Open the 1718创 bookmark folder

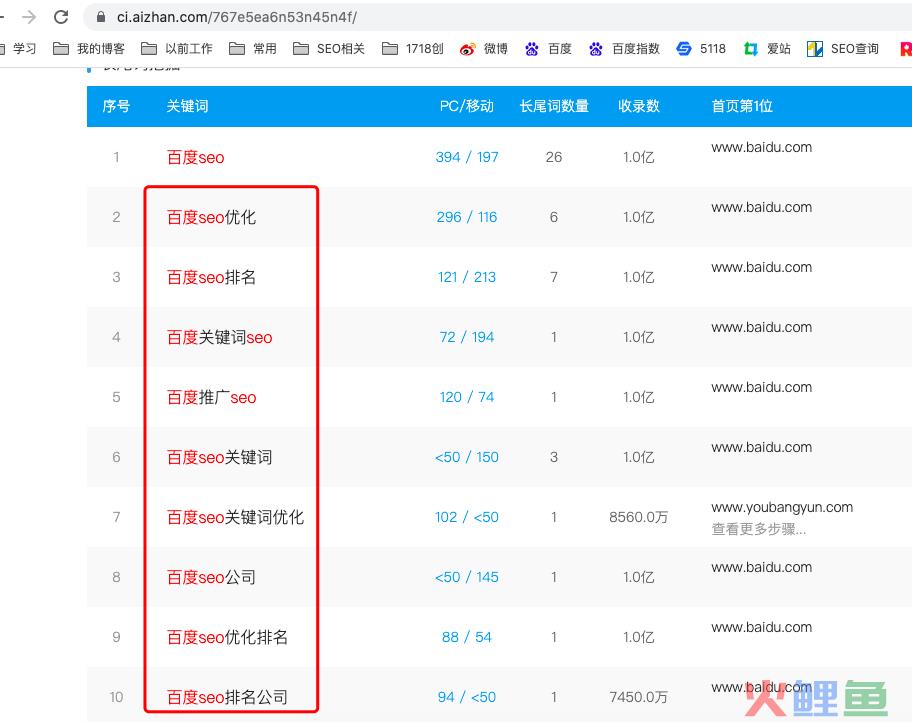412,48
